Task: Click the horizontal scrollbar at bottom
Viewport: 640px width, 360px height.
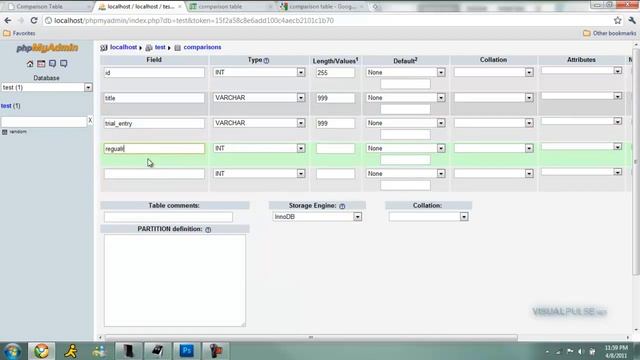Action: pos(311,338)
